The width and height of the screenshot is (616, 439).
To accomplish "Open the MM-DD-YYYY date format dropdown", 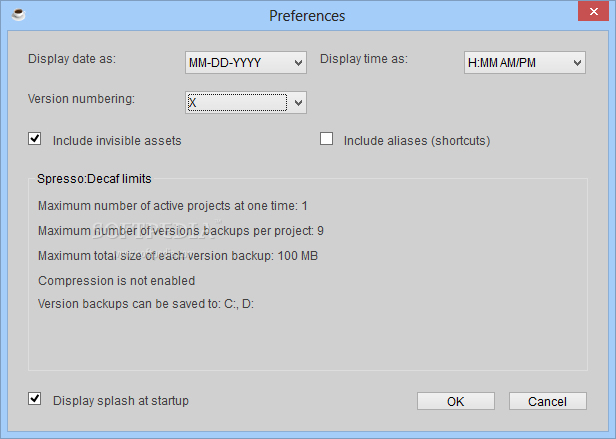I will tap(245, 63).
